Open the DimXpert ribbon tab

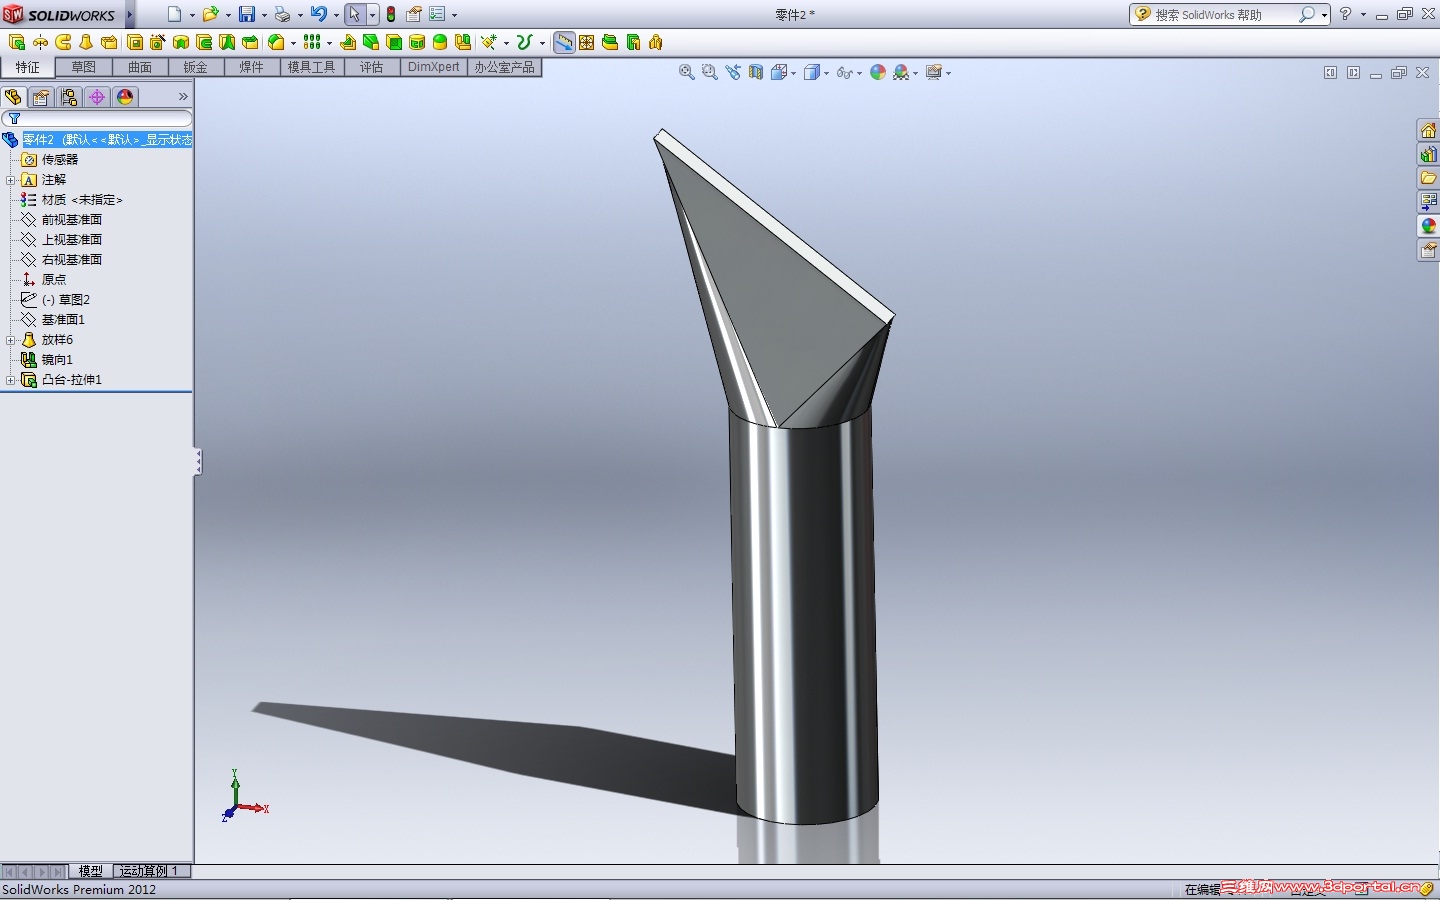[x=434, y=67]
